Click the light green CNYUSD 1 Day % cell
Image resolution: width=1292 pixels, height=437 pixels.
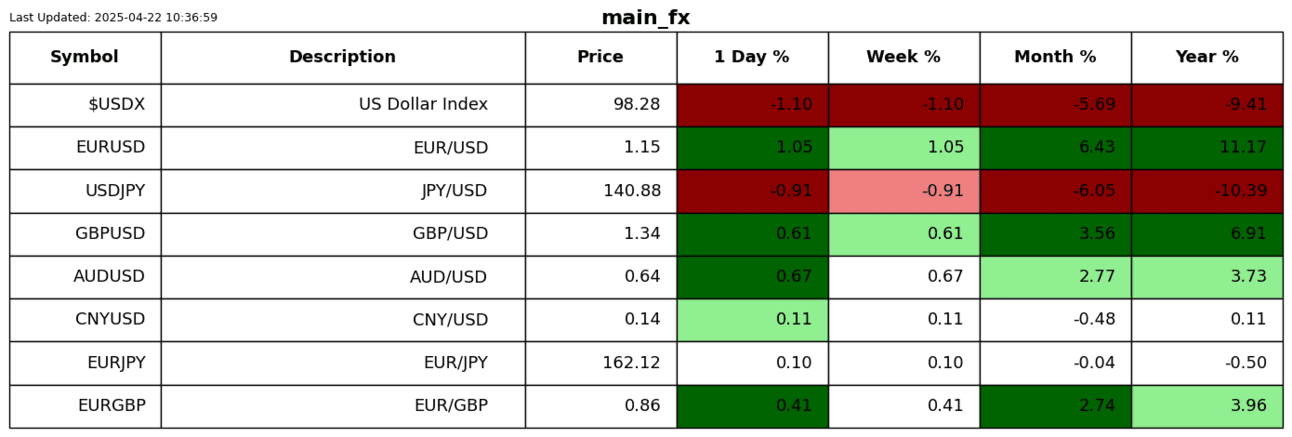[x=752, y=320]
